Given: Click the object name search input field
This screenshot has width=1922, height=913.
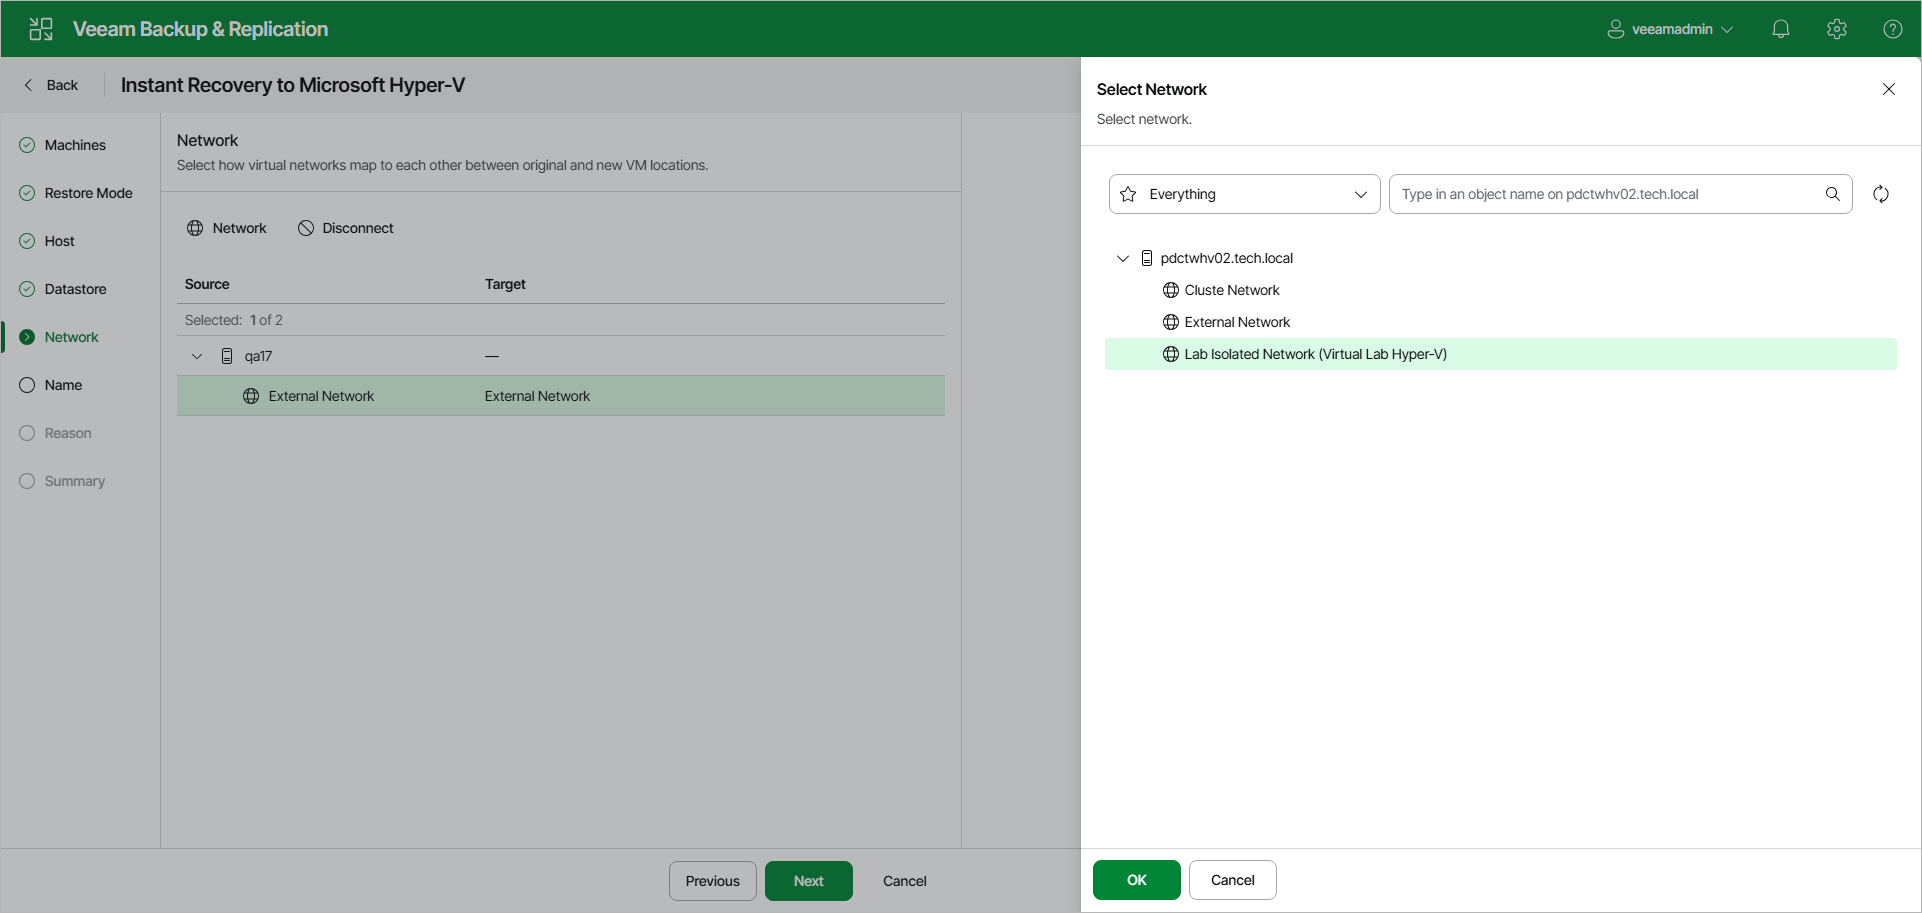Looking at the screenshot, I should [1600, 194].
